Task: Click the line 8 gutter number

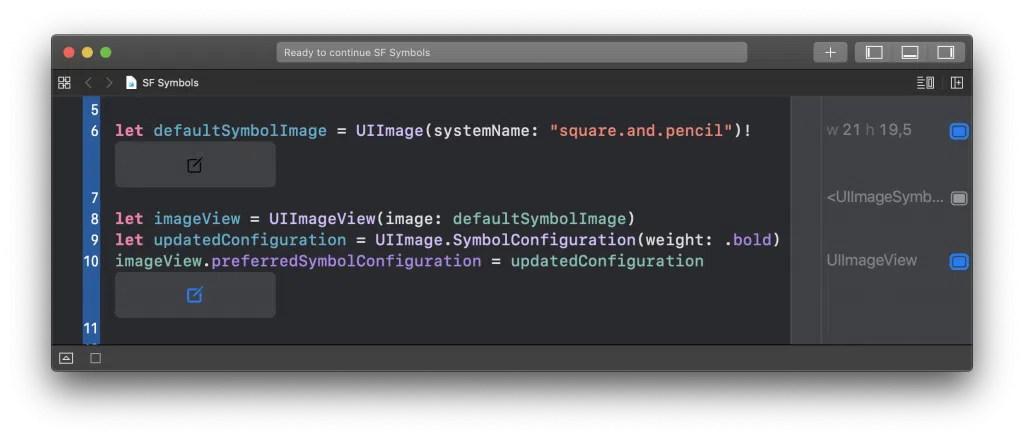Action: click(x=94, y=219)
